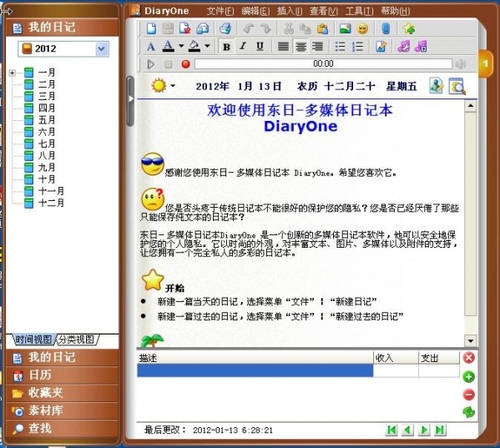Insert an emoticon with the smiley icon

click(x=363, y=29)
